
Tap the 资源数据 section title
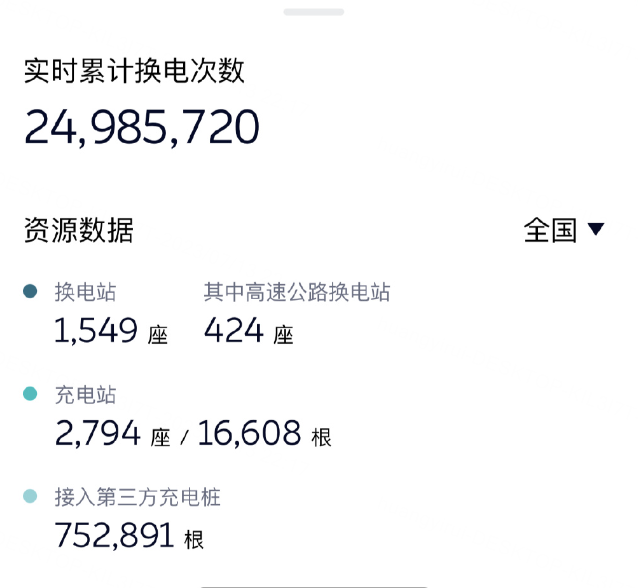79,230
